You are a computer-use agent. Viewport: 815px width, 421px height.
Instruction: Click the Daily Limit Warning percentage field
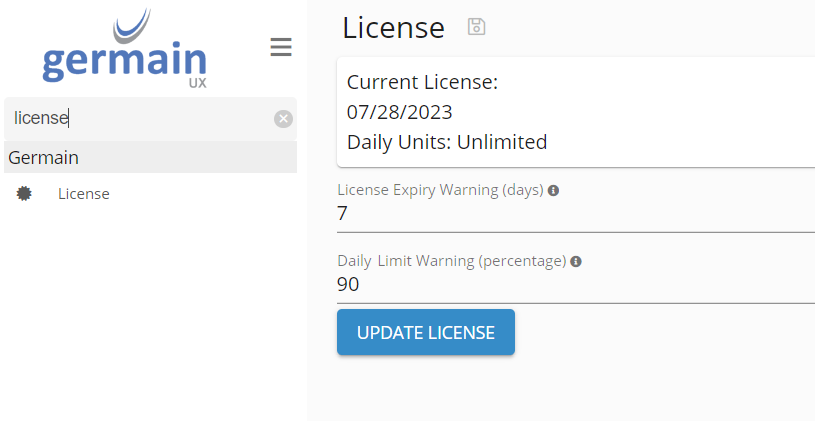tap(575, 285)
